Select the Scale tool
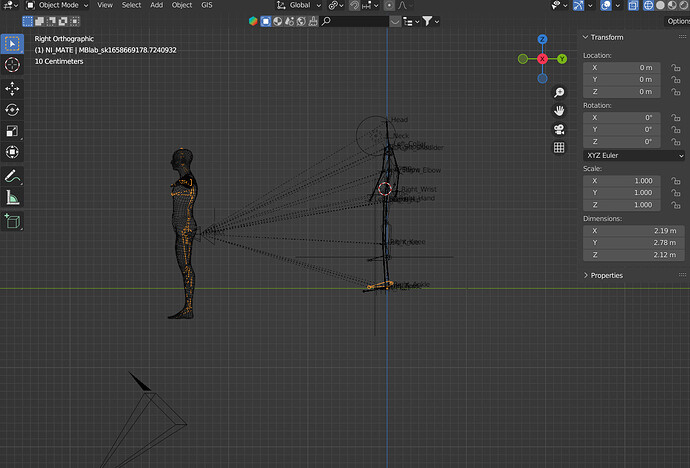The width and height of the screenshot is (690, 468). 12,131
